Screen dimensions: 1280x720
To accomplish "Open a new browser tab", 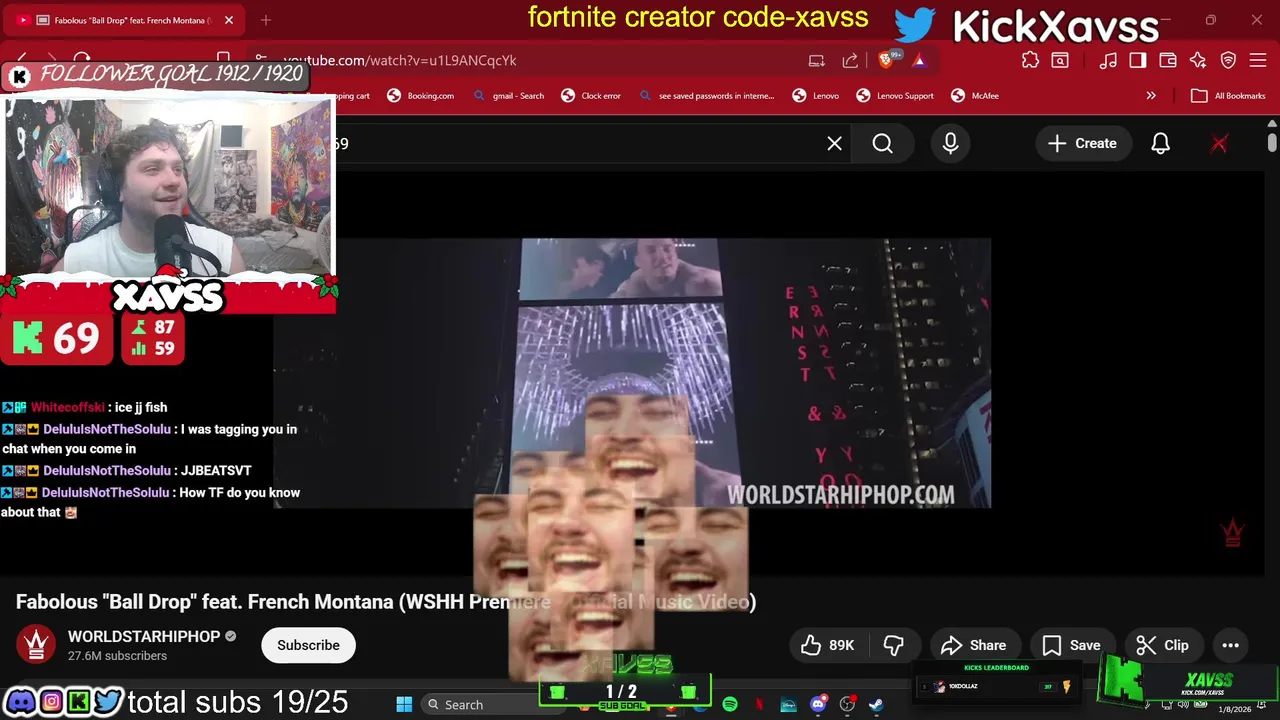I will (x=266, y=20).
